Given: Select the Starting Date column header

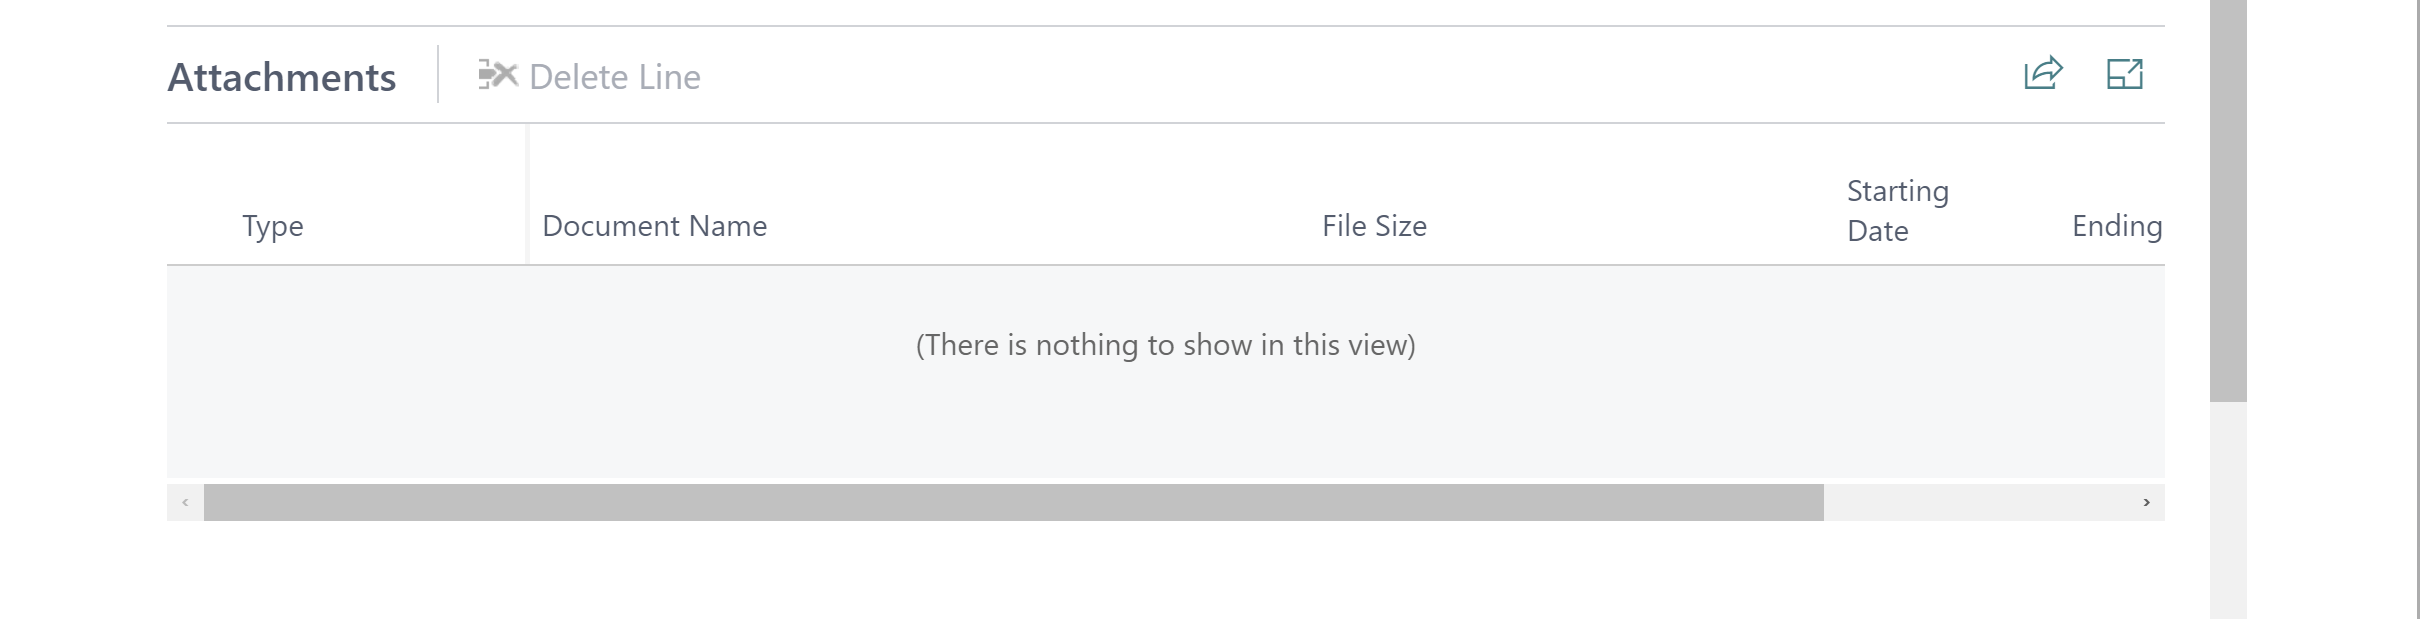Looking at the screenshot, I should [x=1897, y=210].
